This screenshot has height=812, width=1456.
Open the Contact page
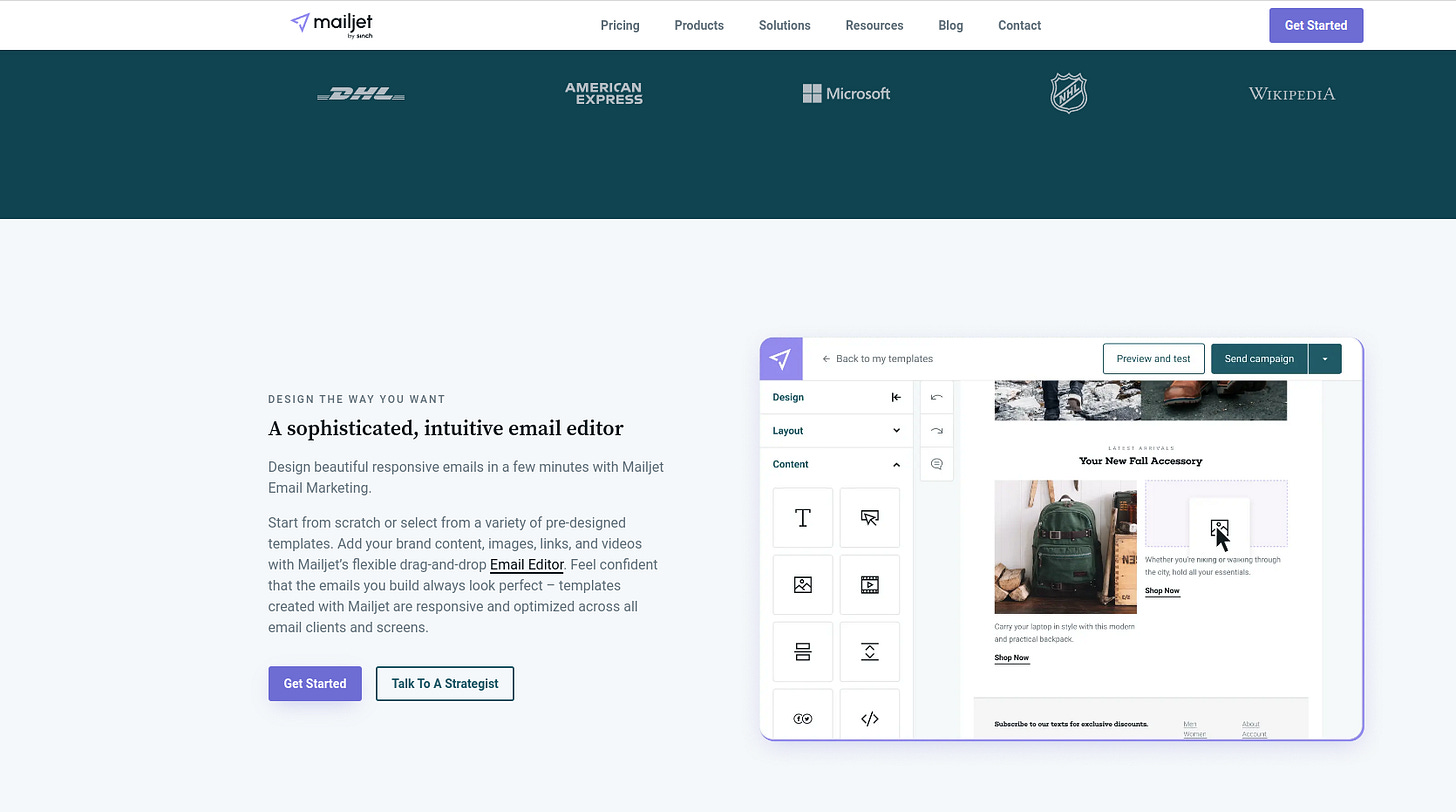pyautogui.click(x=1020, y=25)
